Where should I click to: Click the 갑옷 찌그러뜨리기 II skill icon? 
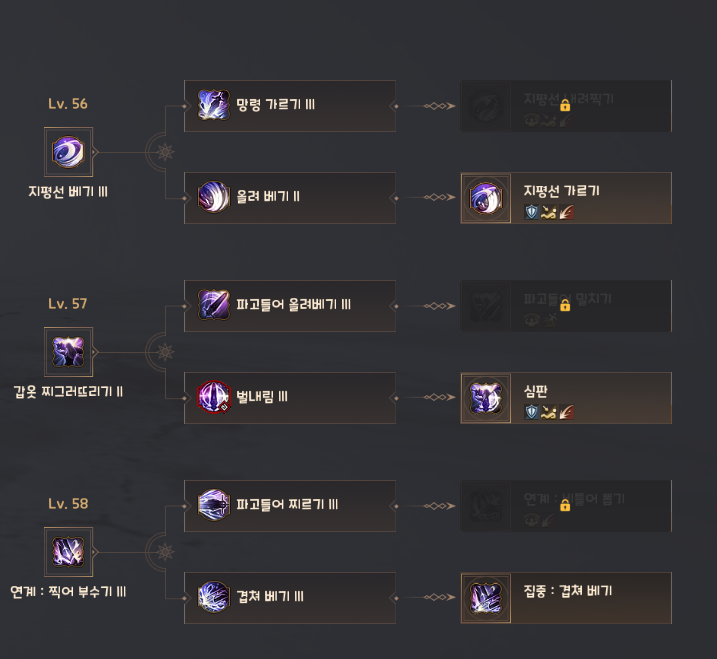pos(69,352)
